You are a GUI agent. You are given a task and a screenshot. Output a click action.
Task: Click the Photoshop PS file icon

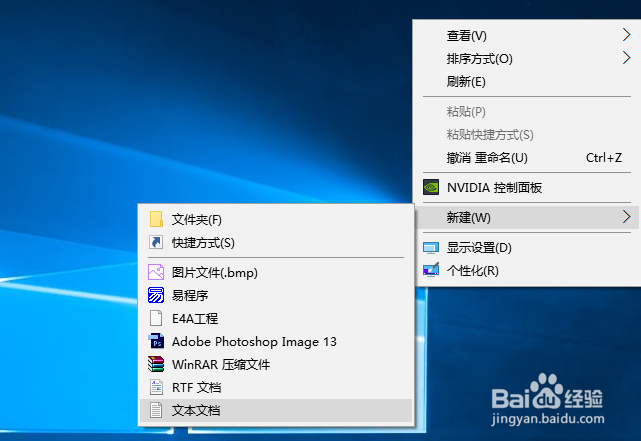[x=156, y=341]
